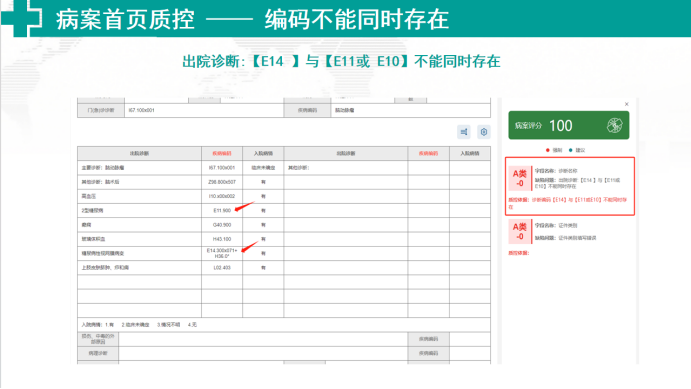Close the quality control score panel
The width and height of the screenshot is (691, 389).
click(x=626, y=104)
